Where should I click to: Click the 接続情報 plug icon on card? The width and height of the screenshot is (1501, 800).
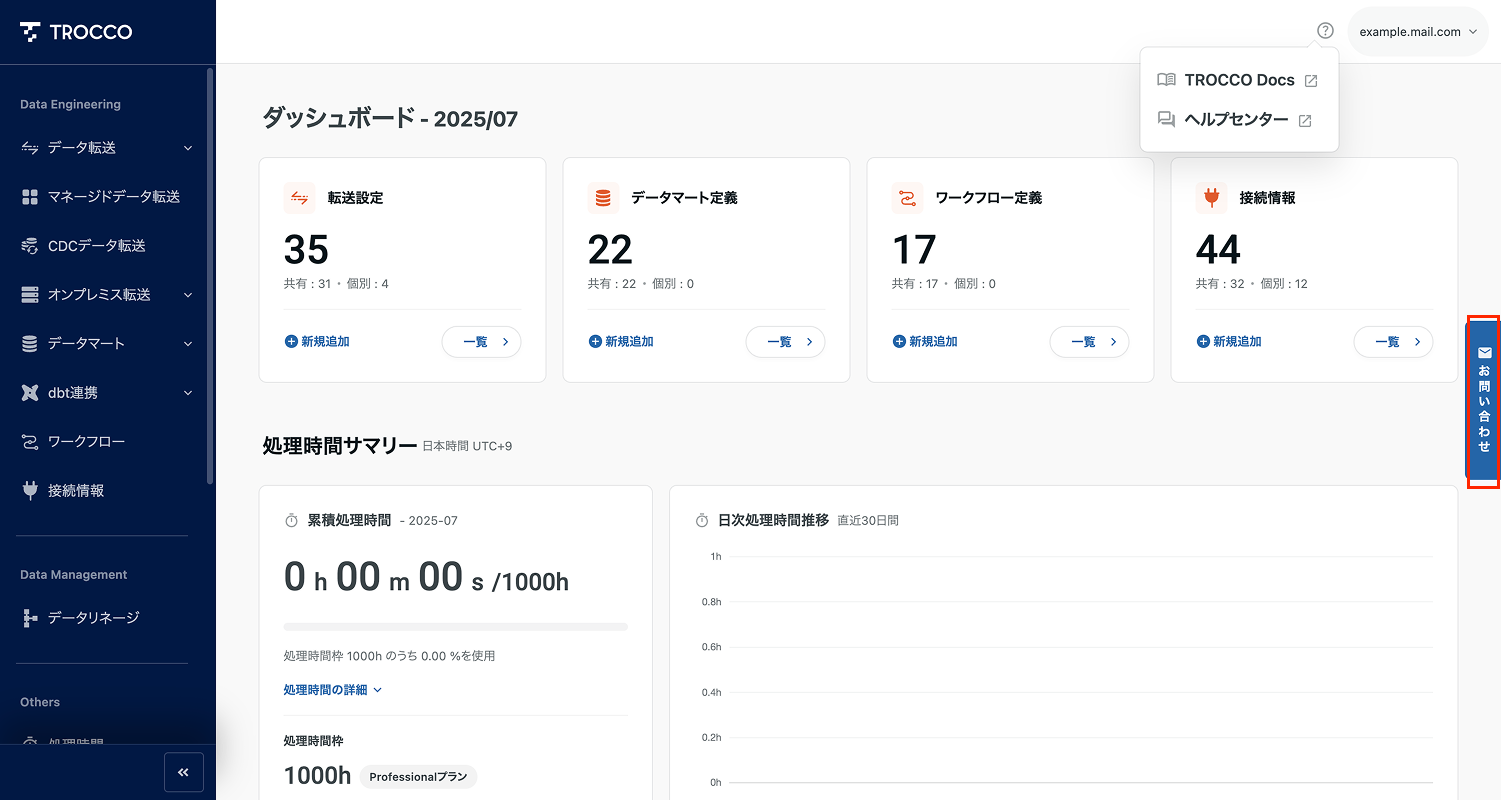pos(1211,198)
